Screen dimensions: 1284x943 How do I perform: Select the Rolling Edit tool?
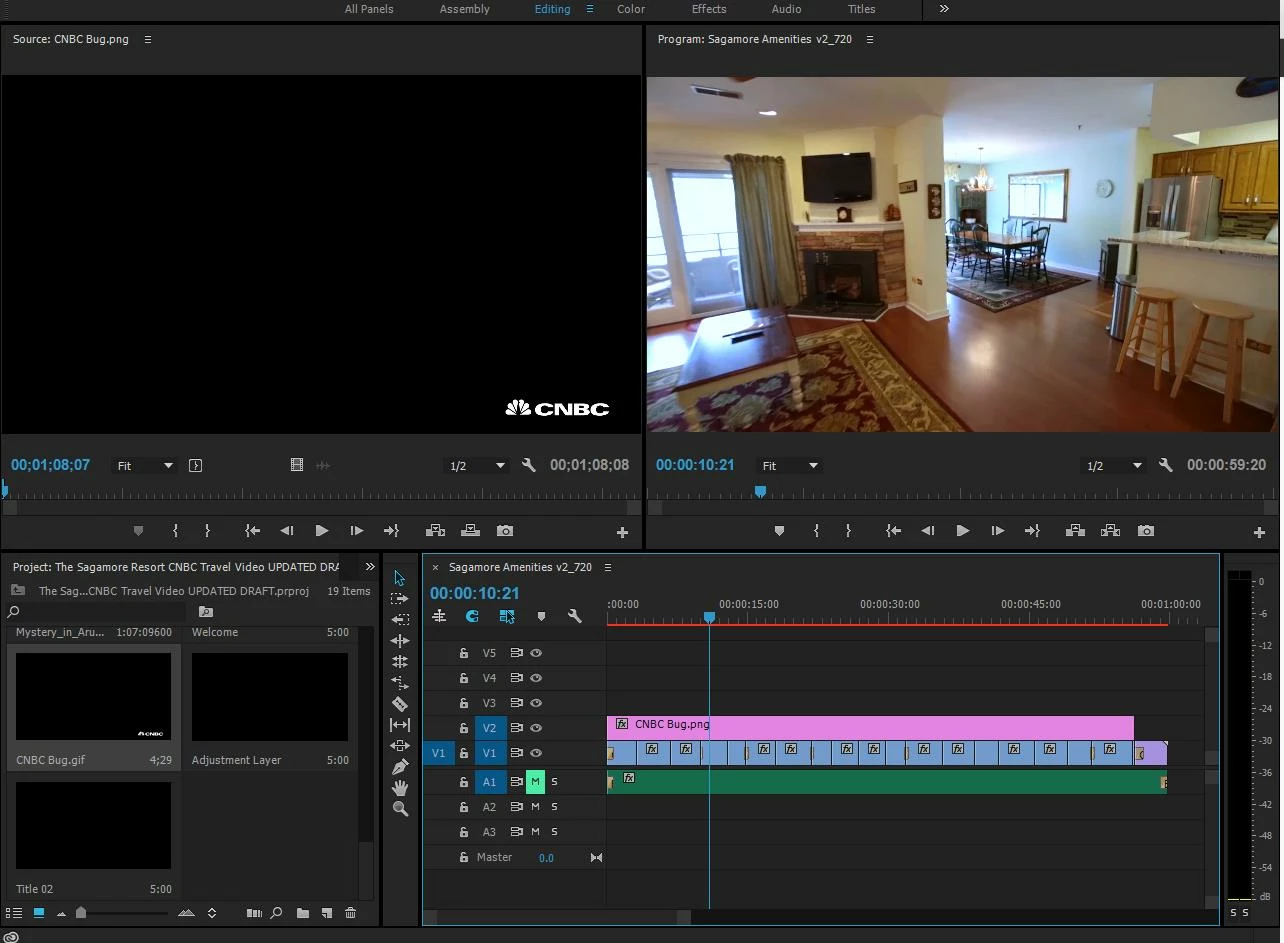coord(400,662)
